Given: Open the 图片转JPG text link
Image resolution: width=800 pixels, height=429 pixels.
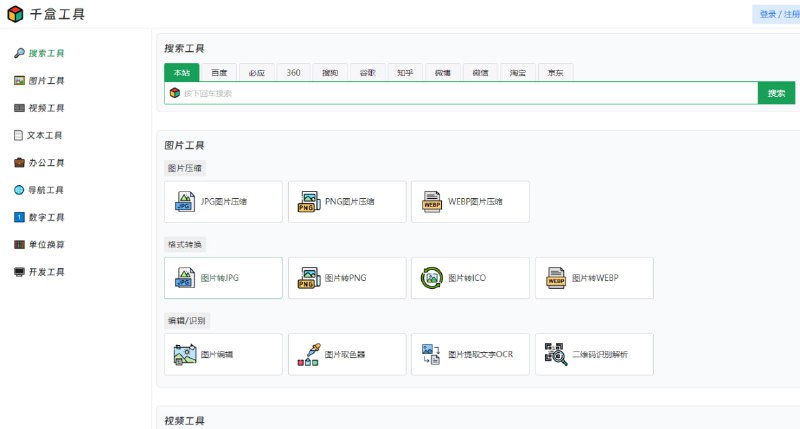Looking at the screenshot, I should [220, 278].
